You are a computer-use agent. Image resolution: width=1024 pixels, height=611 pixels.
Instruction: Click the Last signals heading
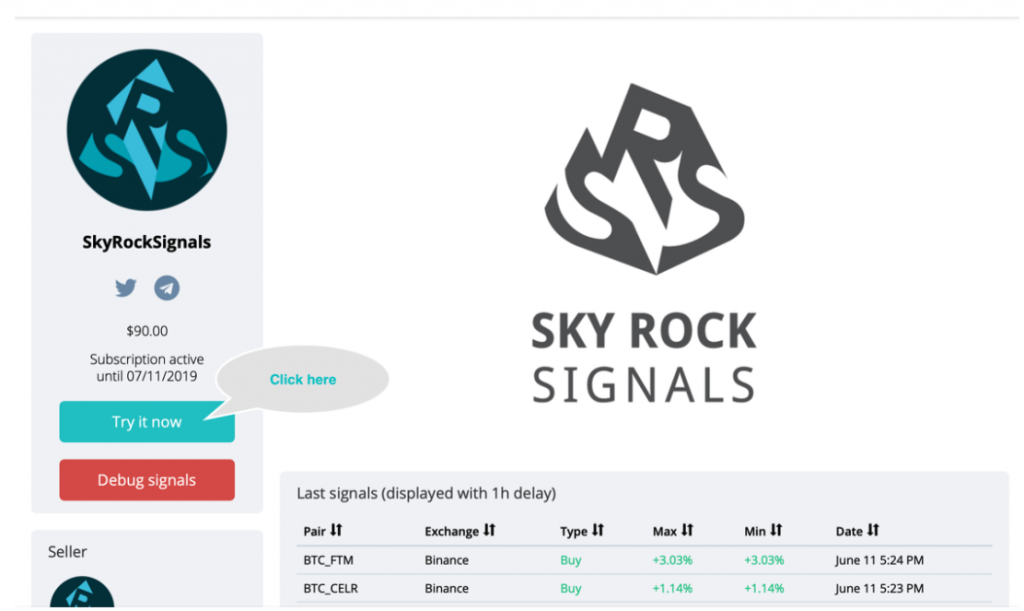coord(426,493)
